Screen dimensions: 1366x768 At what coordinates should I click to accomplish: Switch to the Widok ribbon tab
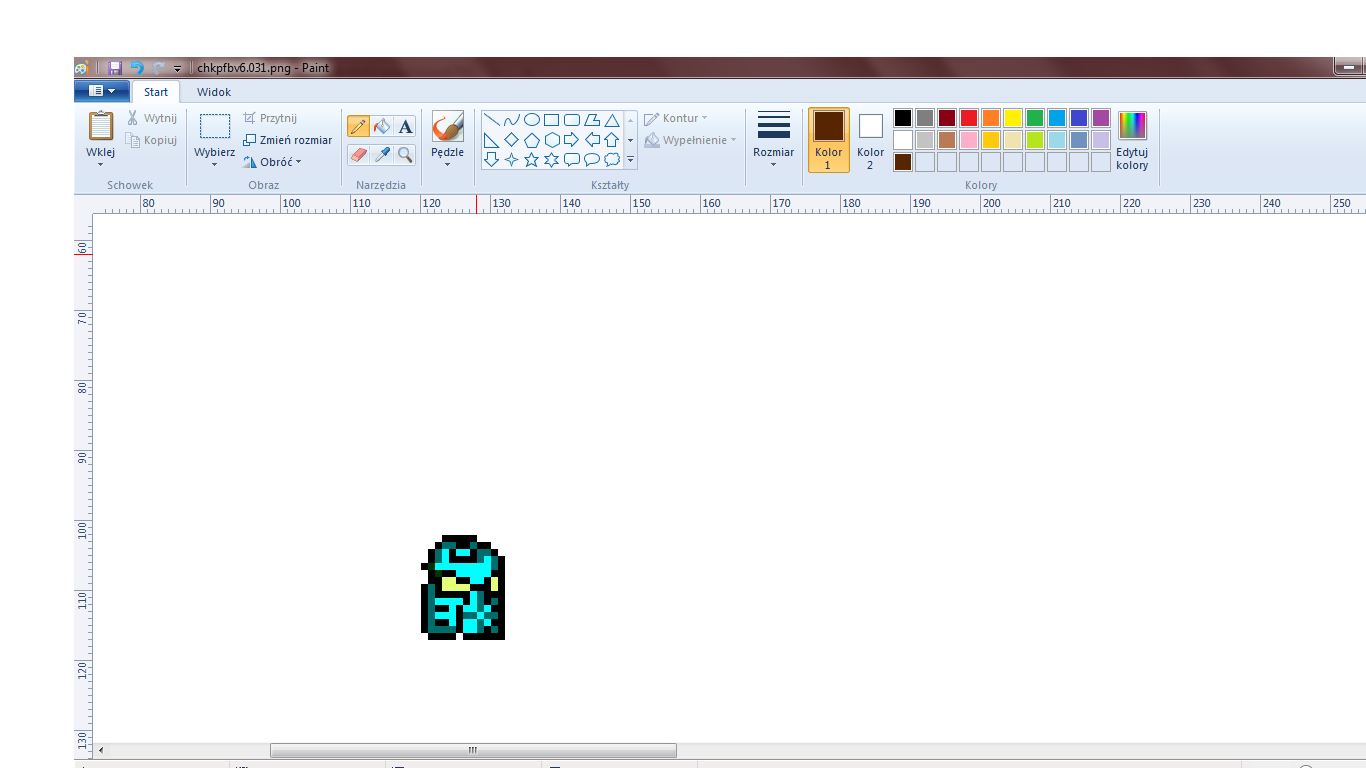pyautogui.click(x=214, y=92)
